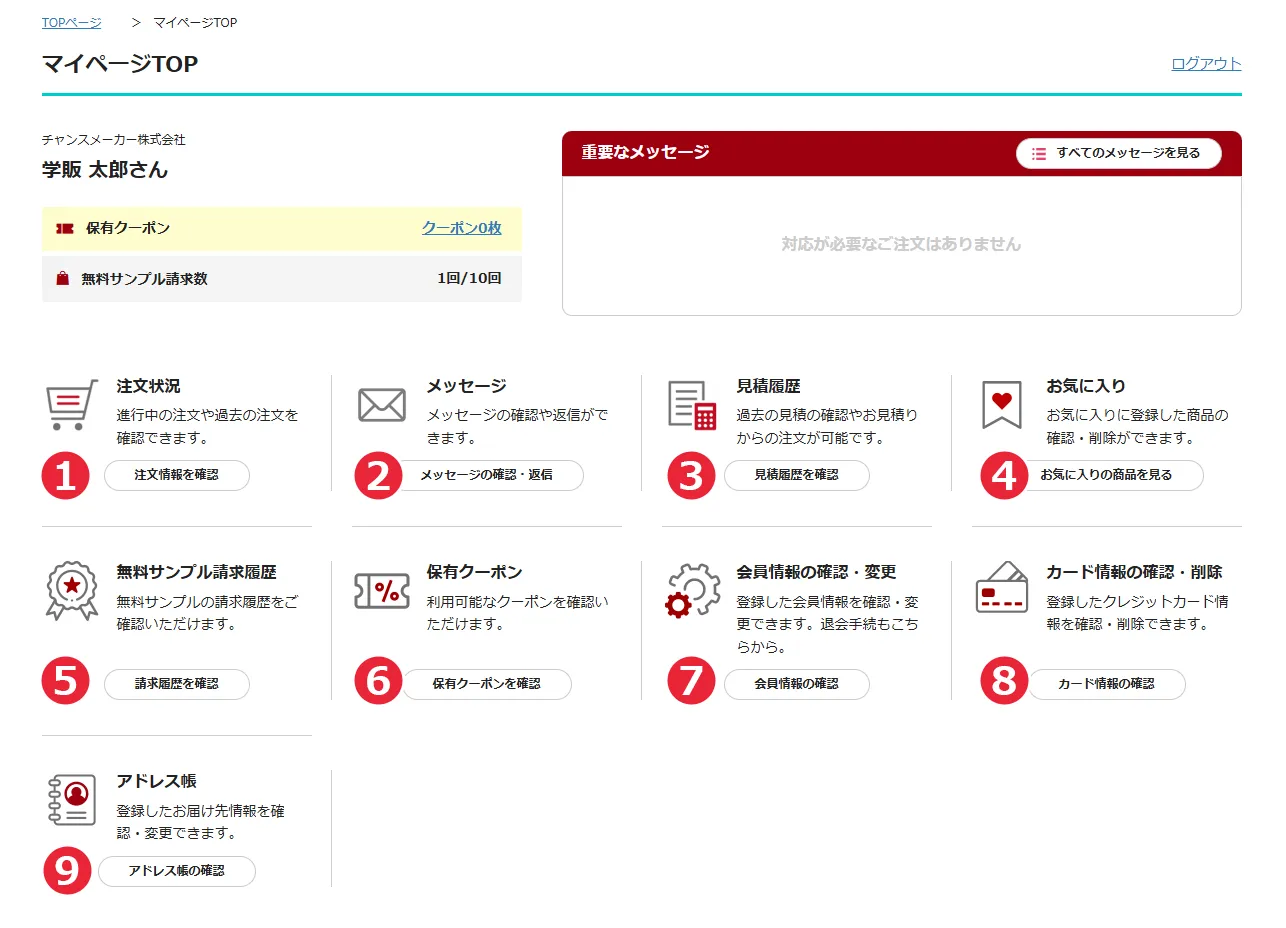Image resolution: width=1286 pixels, height=928 pixels.
Task: Click メッセージの確認・返信
Action: [x=488, y=476]
